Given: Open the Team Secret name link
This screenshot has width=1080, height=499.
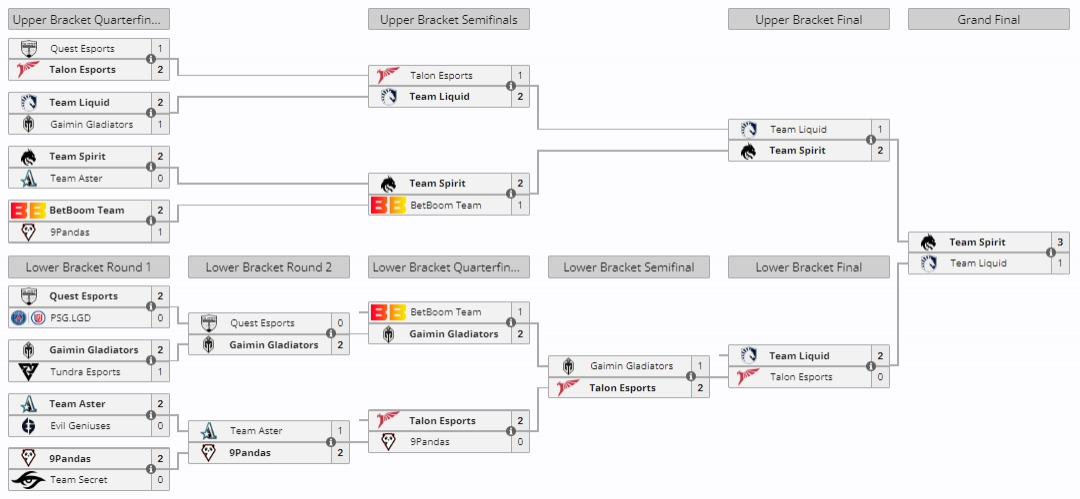Looking at the screenshot, I should (79, 480).
